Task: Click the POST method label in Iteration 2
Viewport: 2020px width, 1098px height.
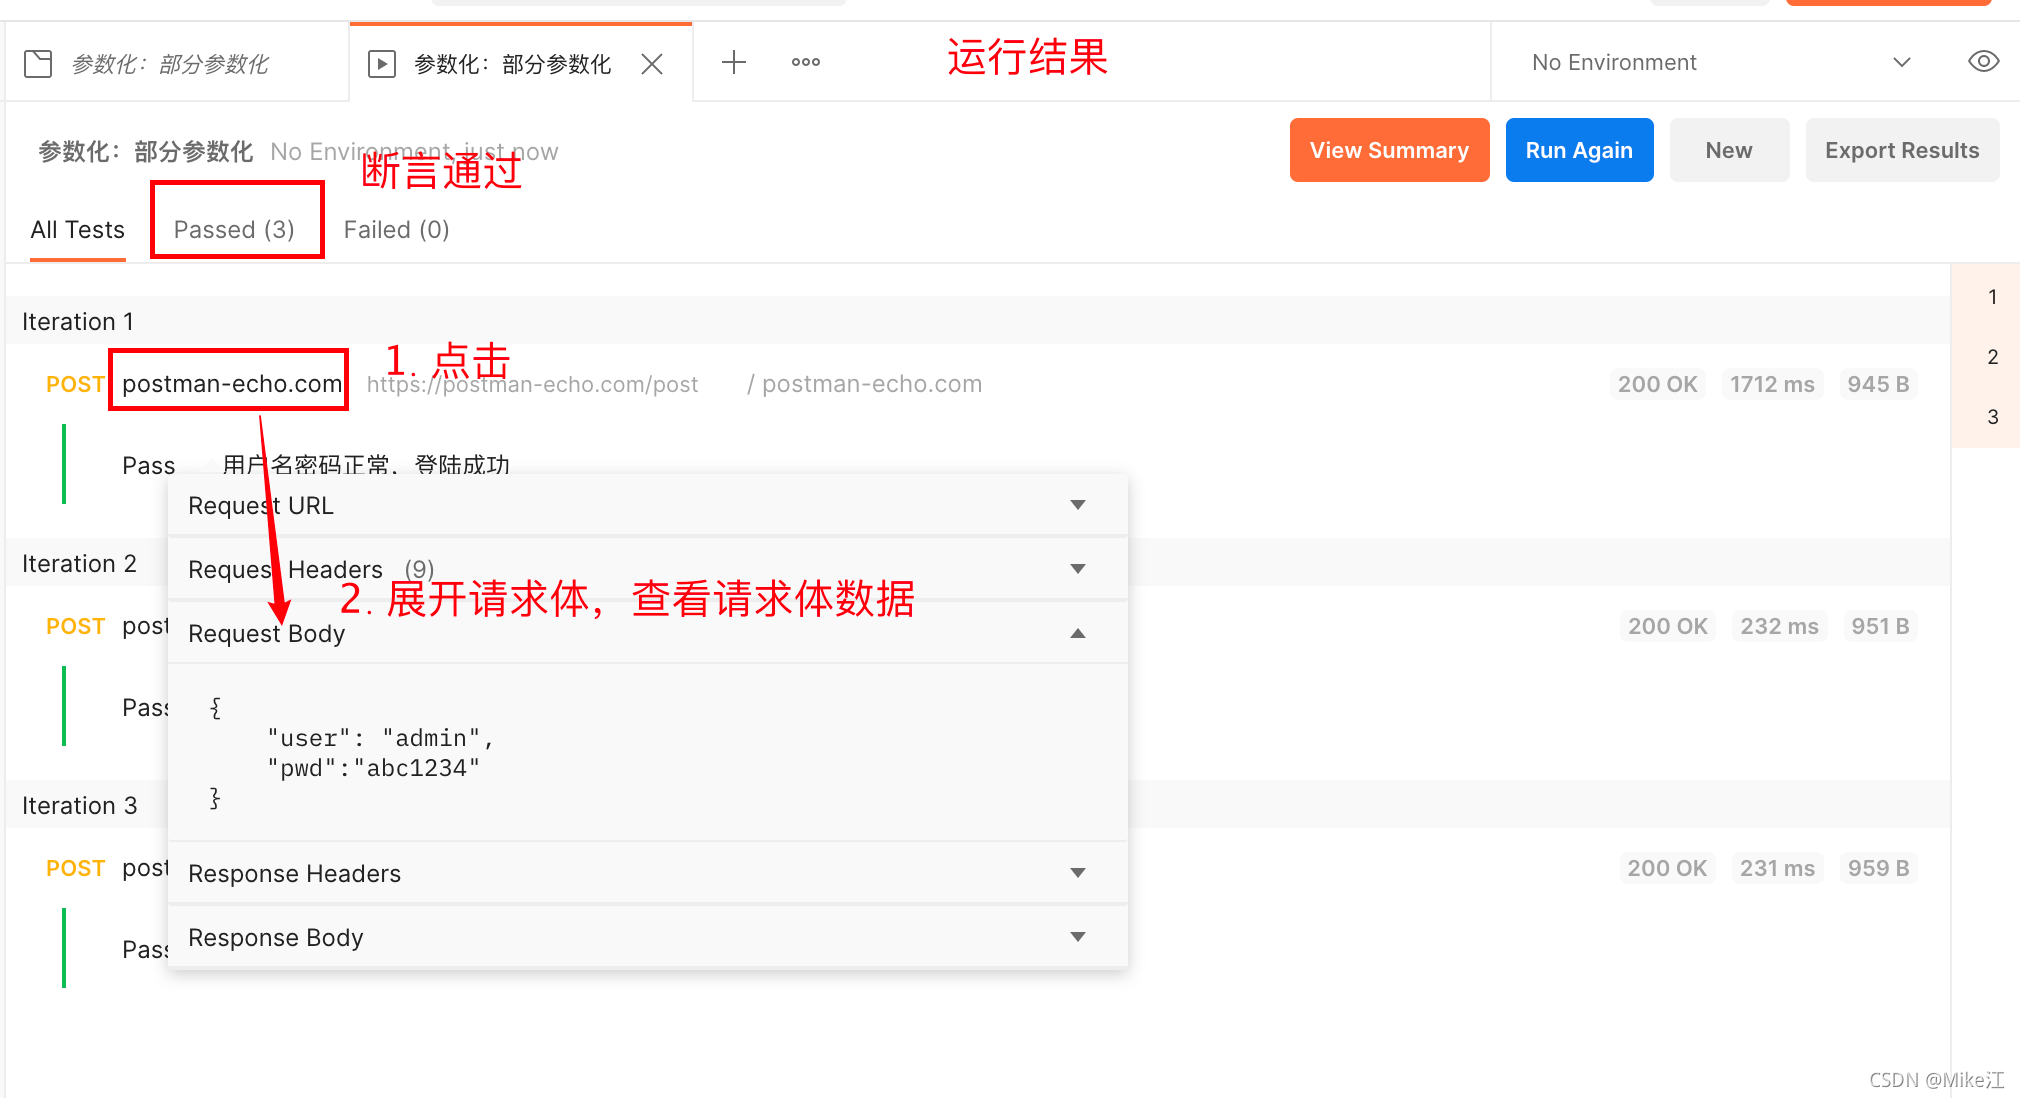Action: coord(76,626)
